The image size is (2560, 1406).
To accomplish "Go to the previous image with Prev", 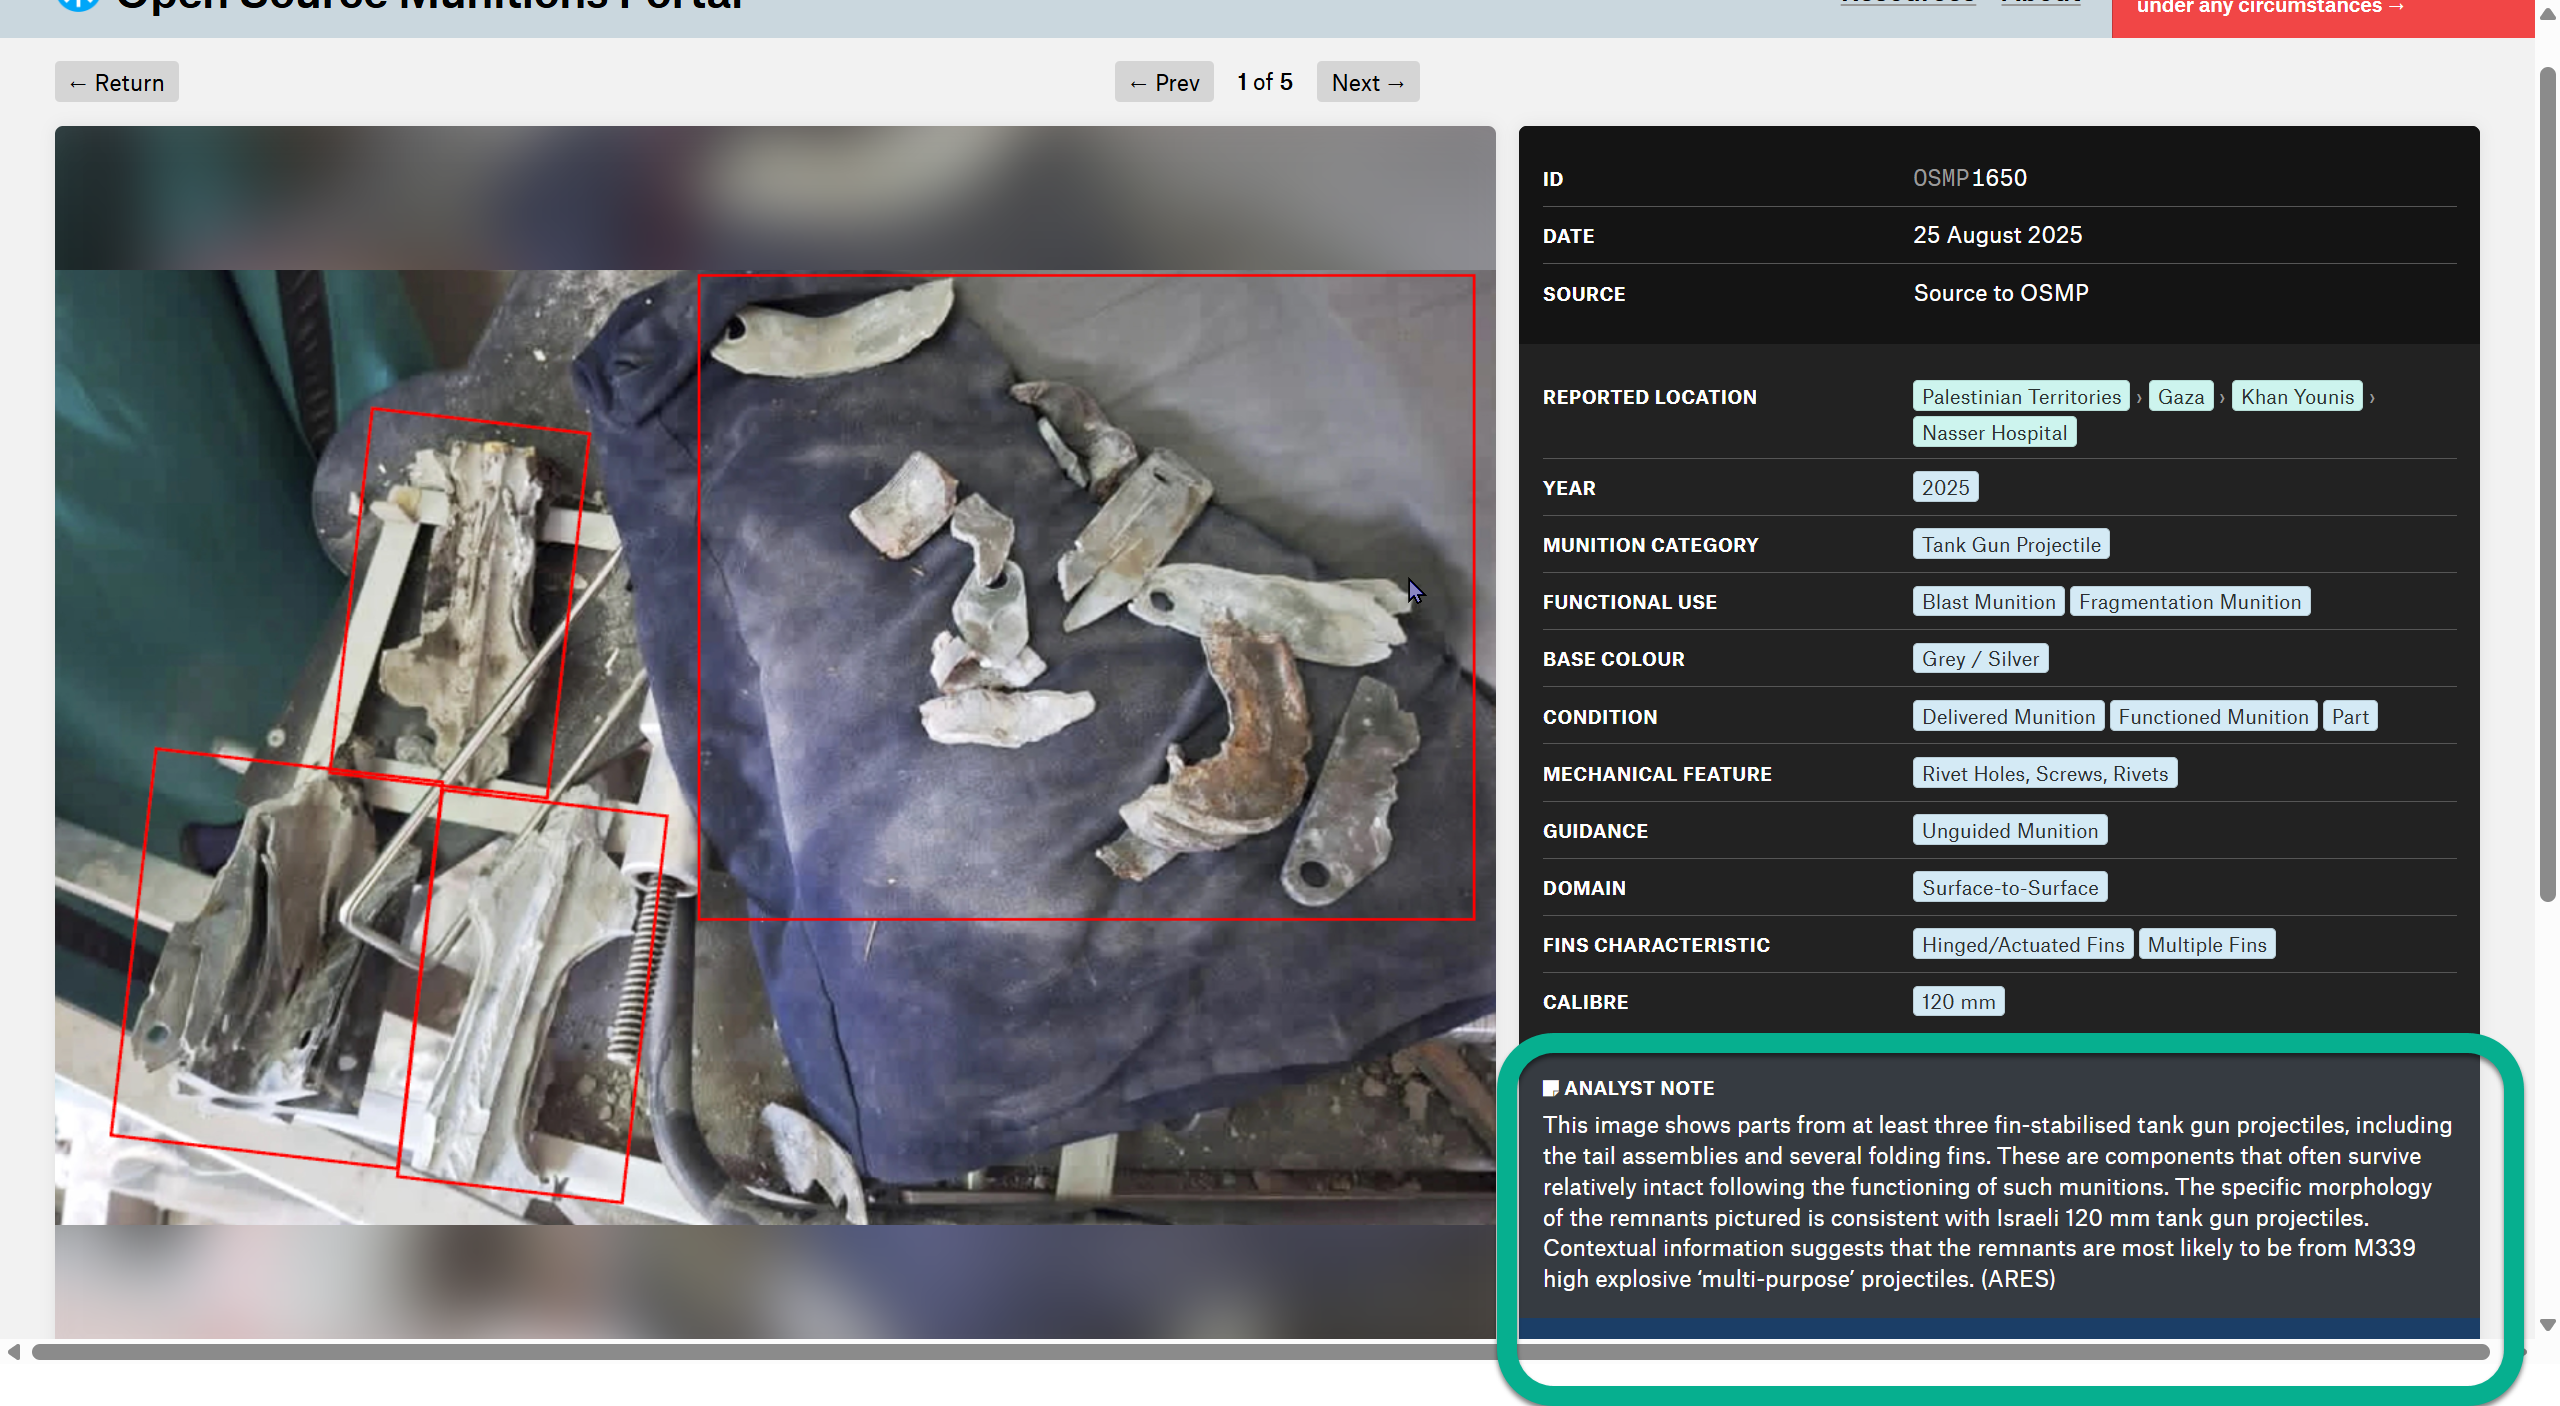I will (x=1164, y=83).
